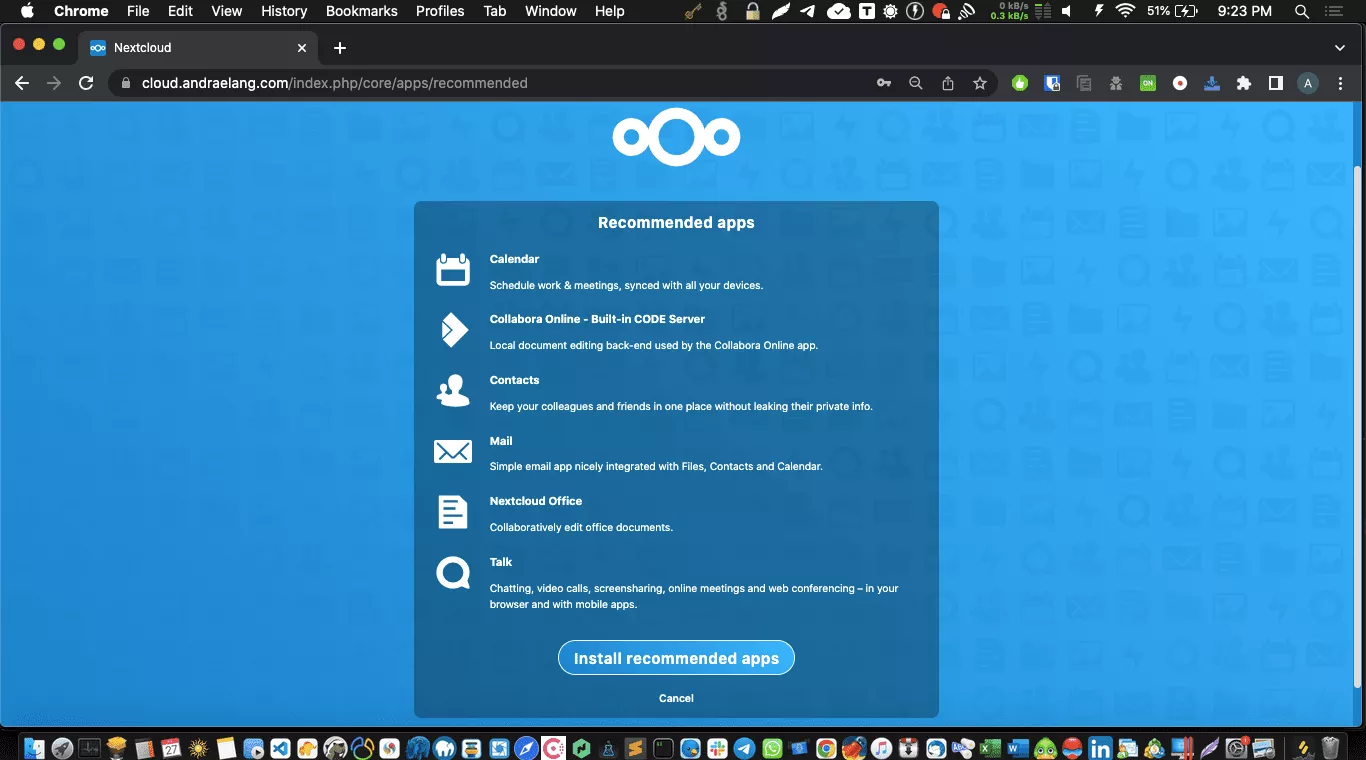Click the Wi-Fi menu bar icon
1366x760 pixels.
coord(1126,11)
